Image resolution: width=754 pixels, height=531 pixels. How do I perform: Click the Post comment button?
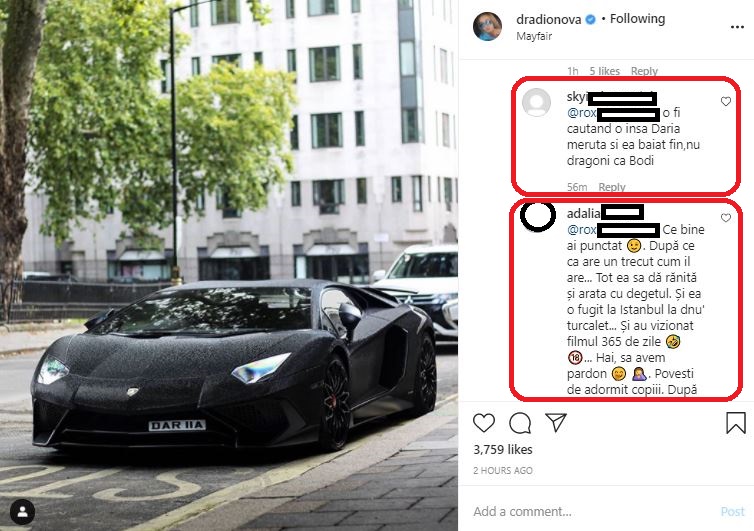732,511
